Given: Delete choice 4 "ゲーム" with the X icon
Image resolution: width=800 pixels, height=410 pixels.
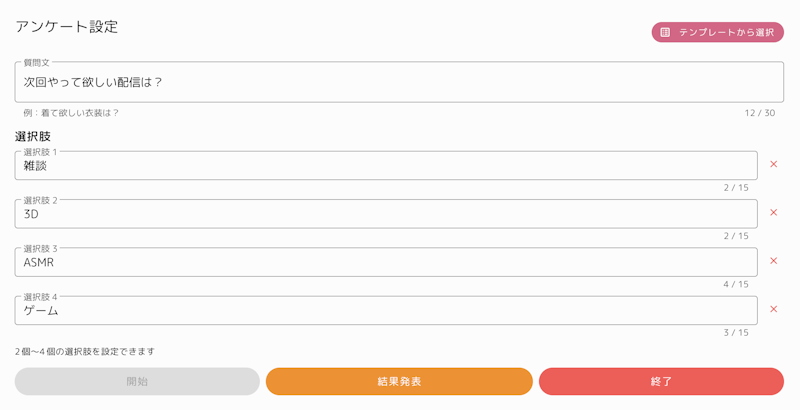Looking at the screenshot, I should pos(773,309).
